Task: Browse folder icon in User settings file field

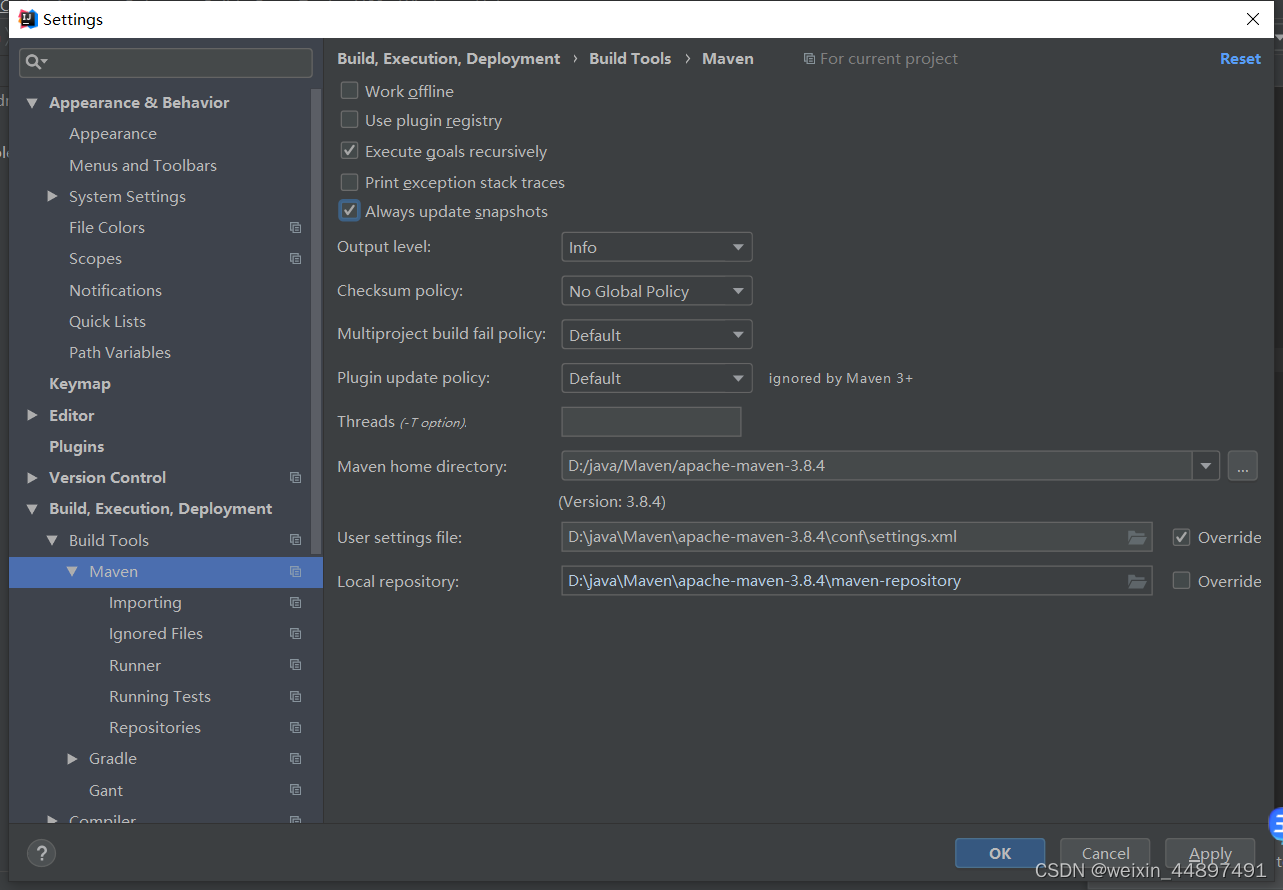Action: pos(1136,538)
